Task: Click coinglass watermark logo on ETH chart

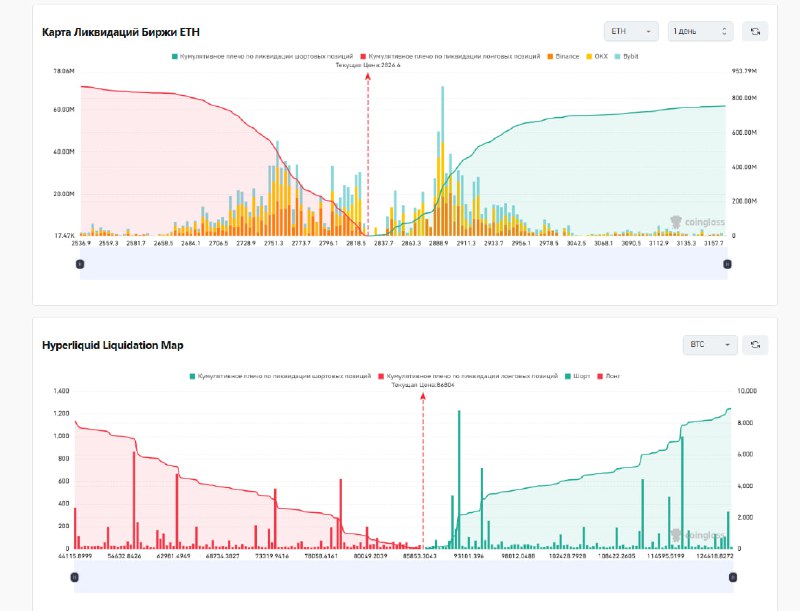Action: pyautogui.click(x=691, y=222)
